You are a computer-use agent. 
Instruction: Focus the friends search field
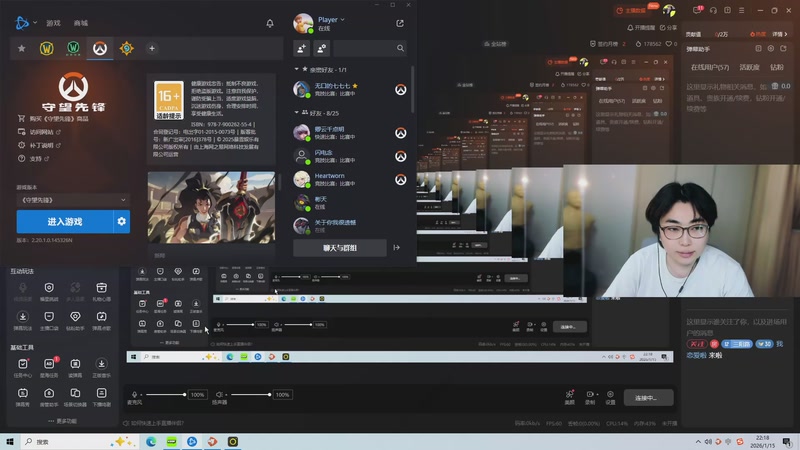pyautogui.click(x=370, y=48)
